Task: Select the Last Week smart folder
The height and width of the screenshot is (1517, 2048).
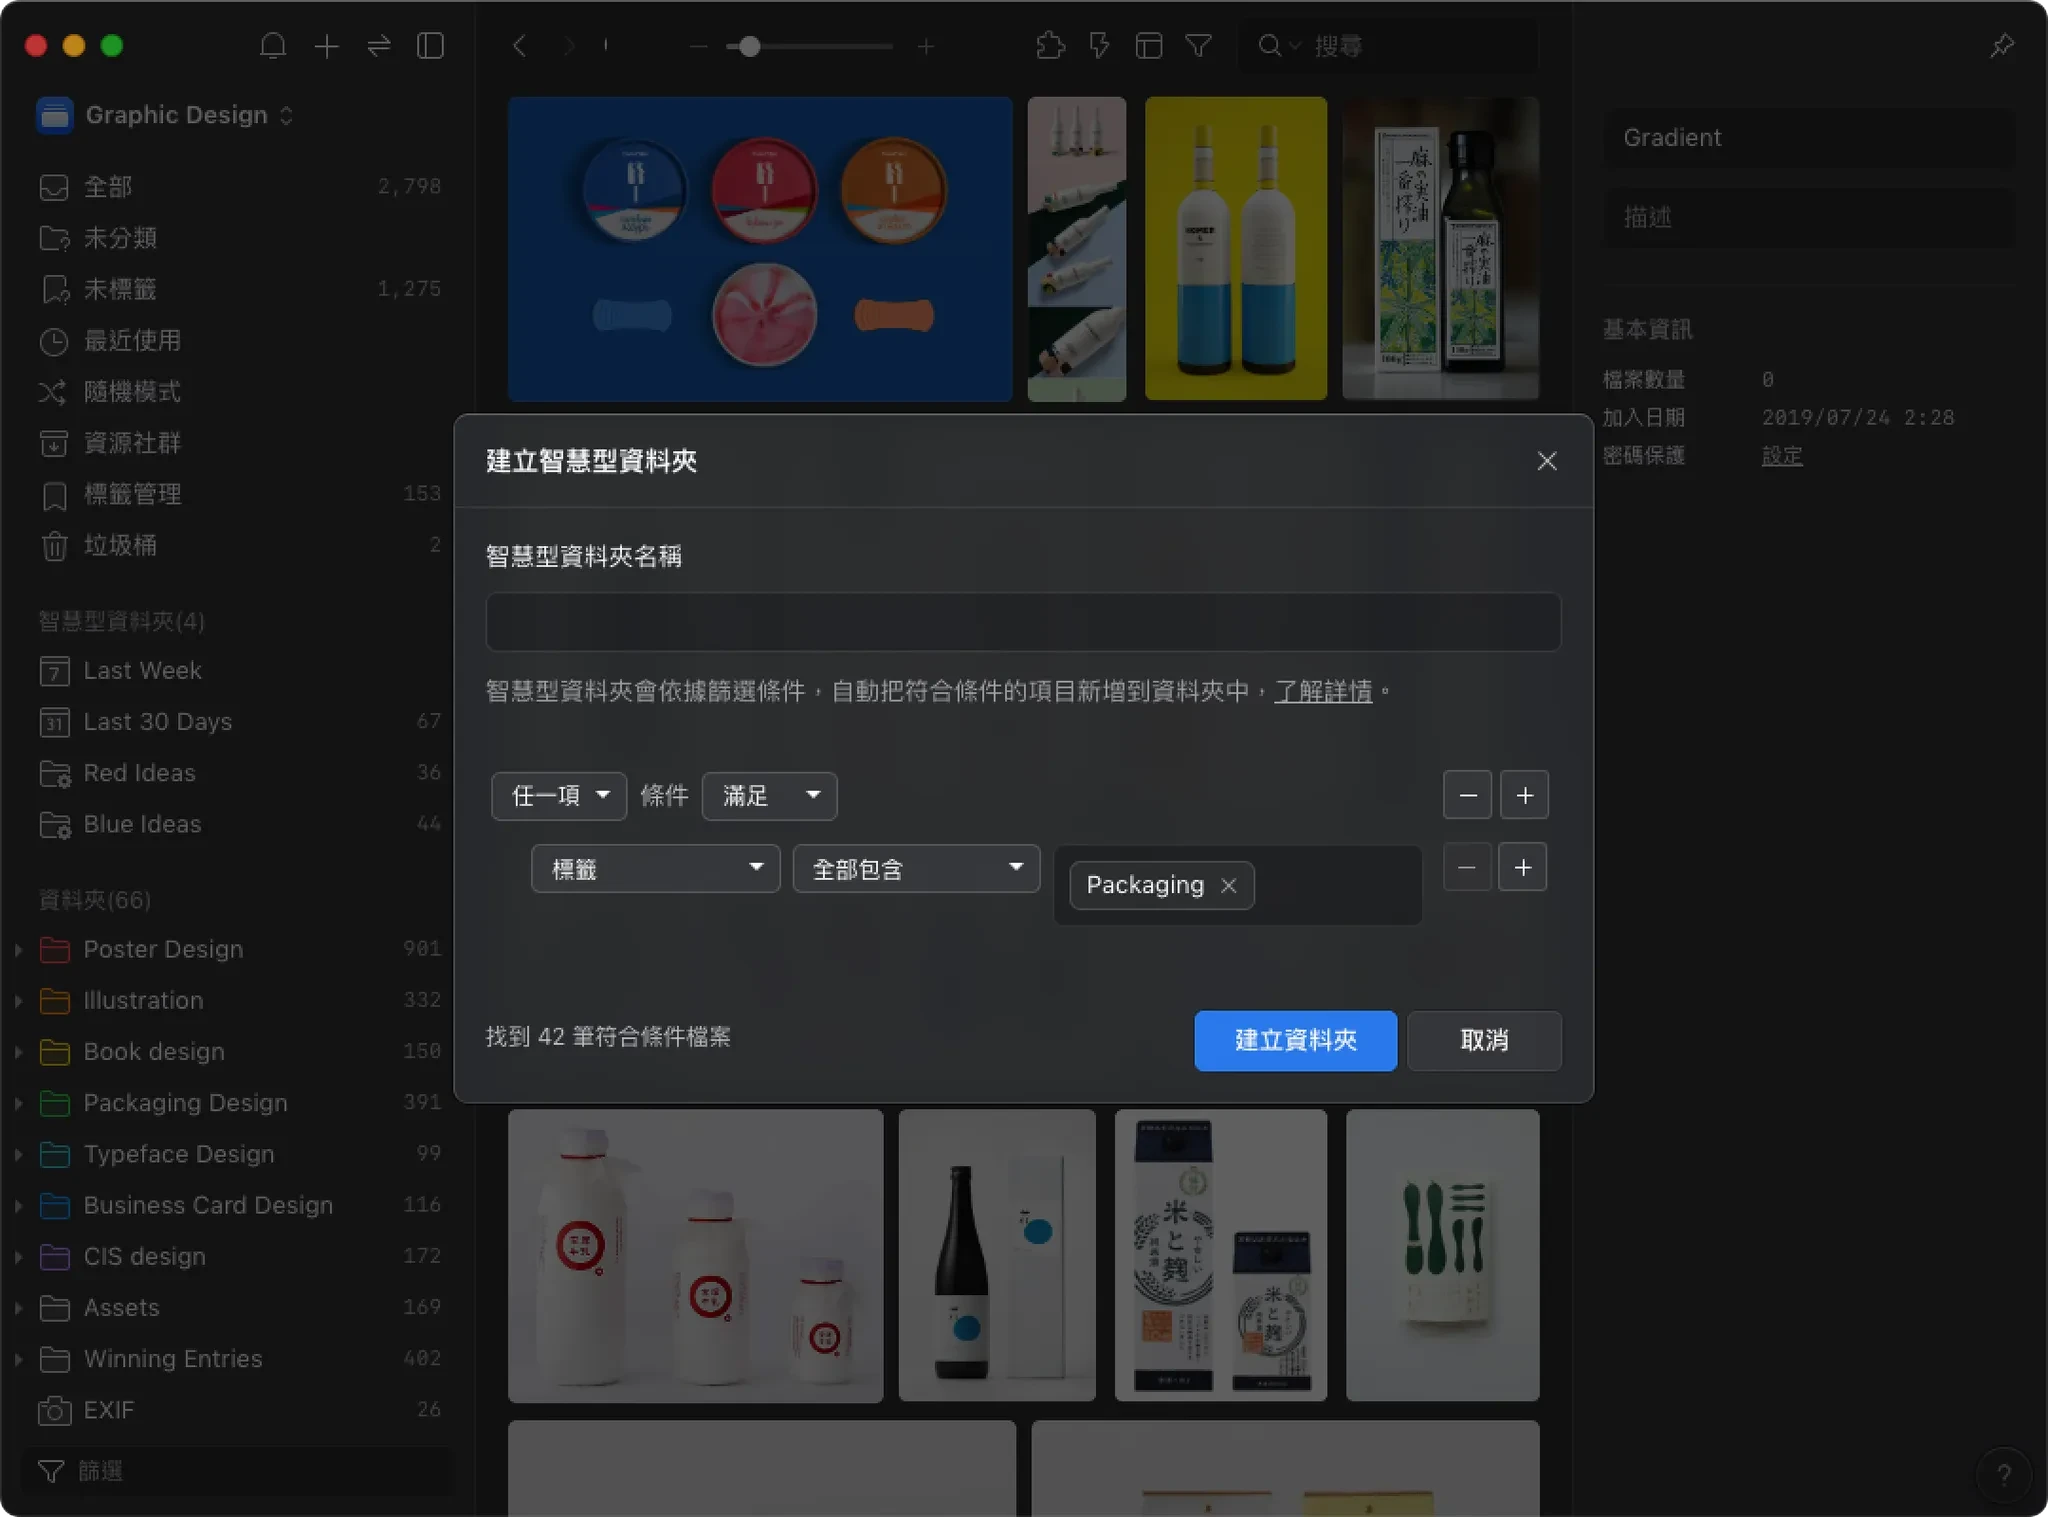Action: [x=238, y=670]
